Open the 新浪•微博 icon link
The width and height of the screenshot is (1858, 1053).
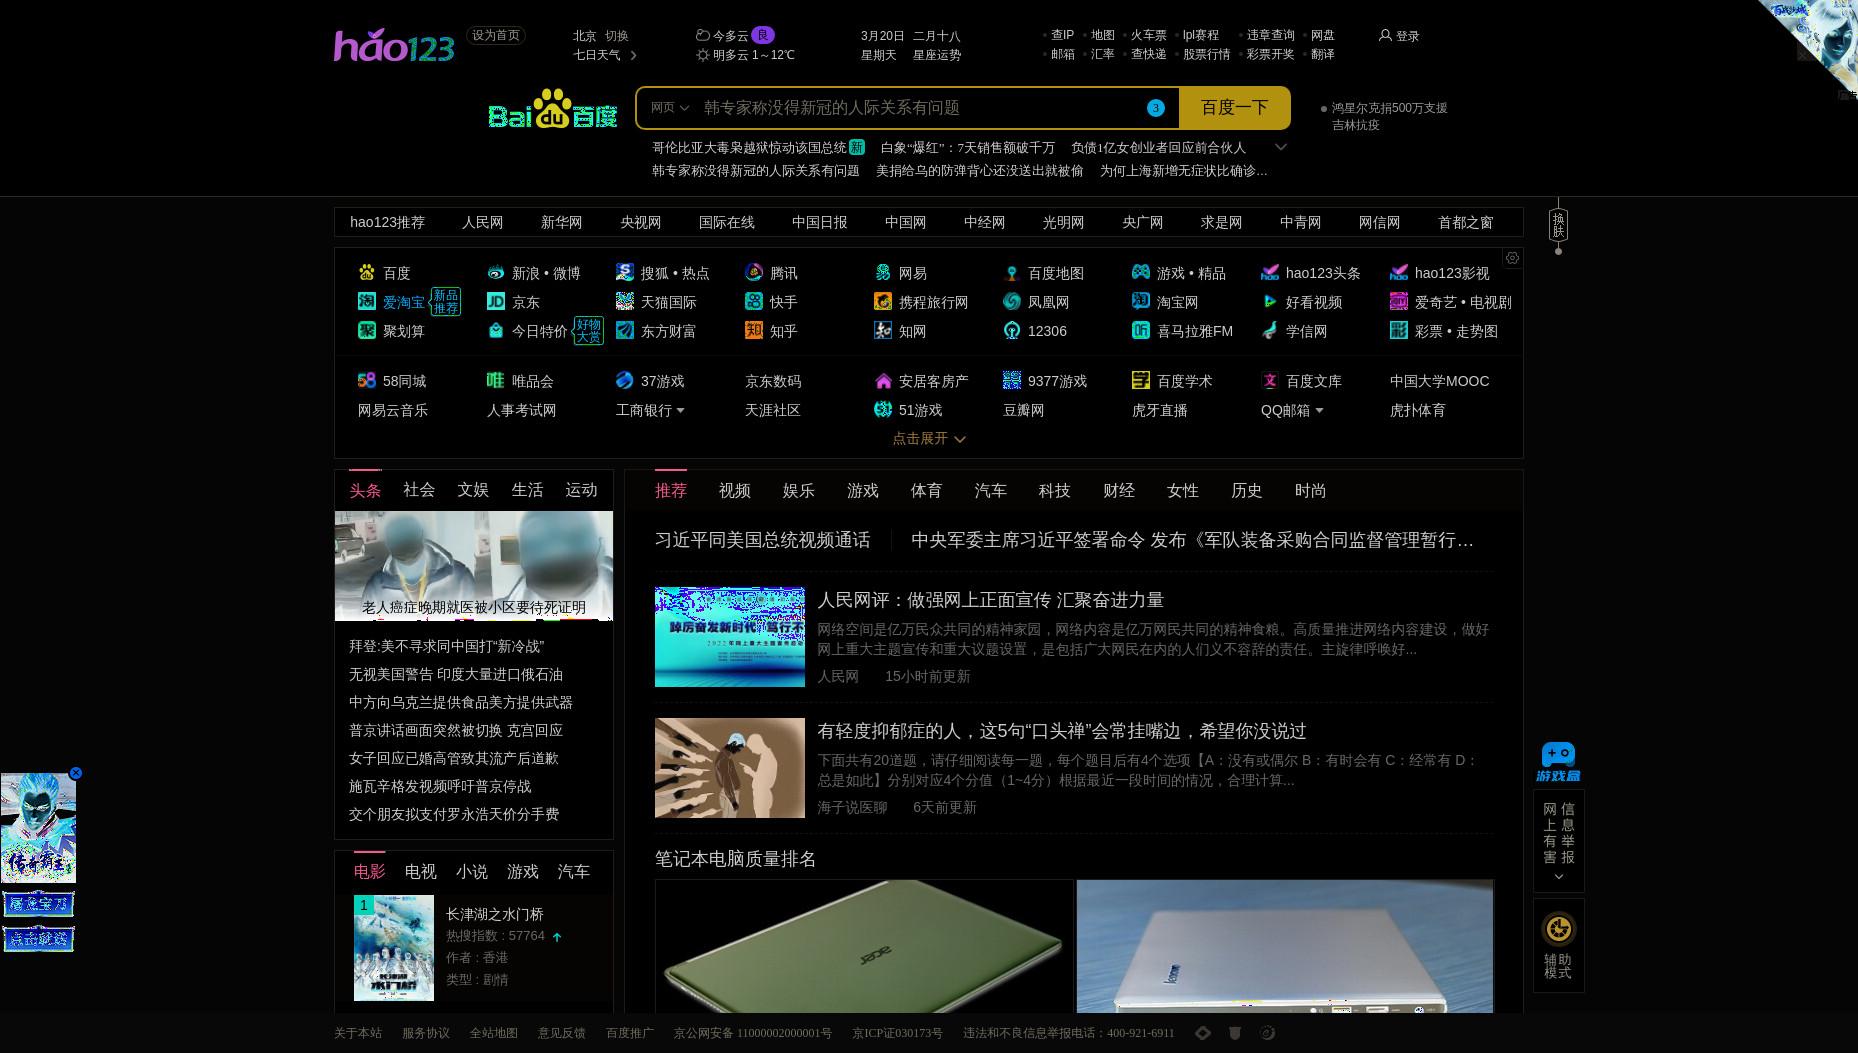point(496,272)
